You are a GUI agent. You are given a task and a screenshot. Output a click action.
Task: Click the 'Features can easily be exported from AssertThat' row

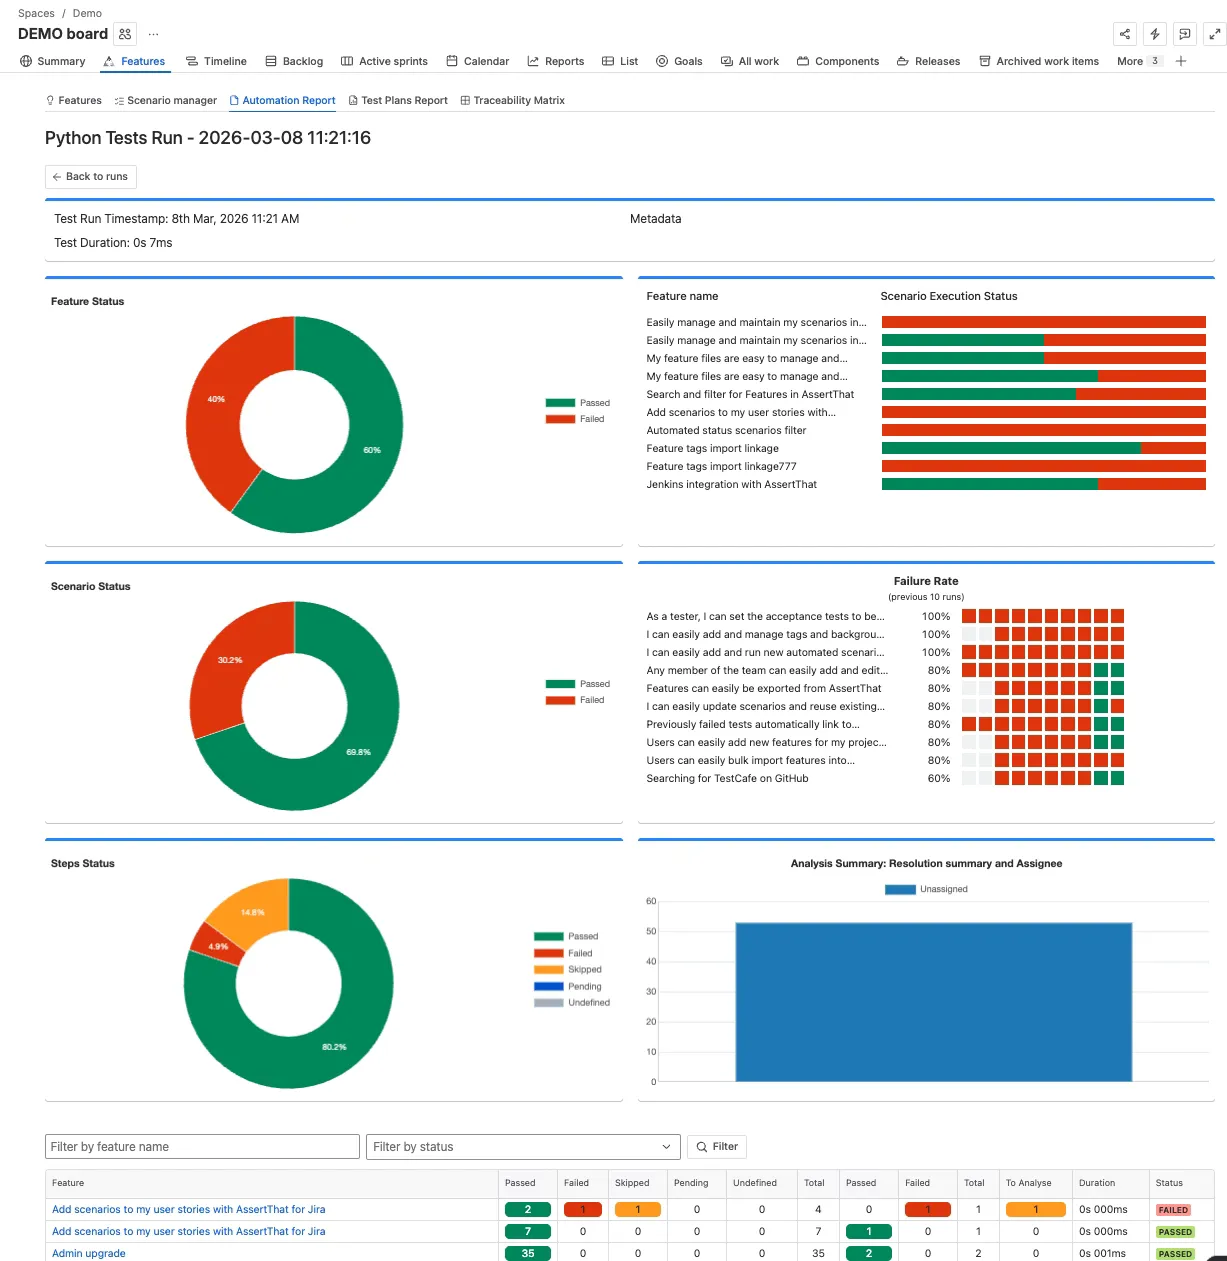click(x=885, y=688)
